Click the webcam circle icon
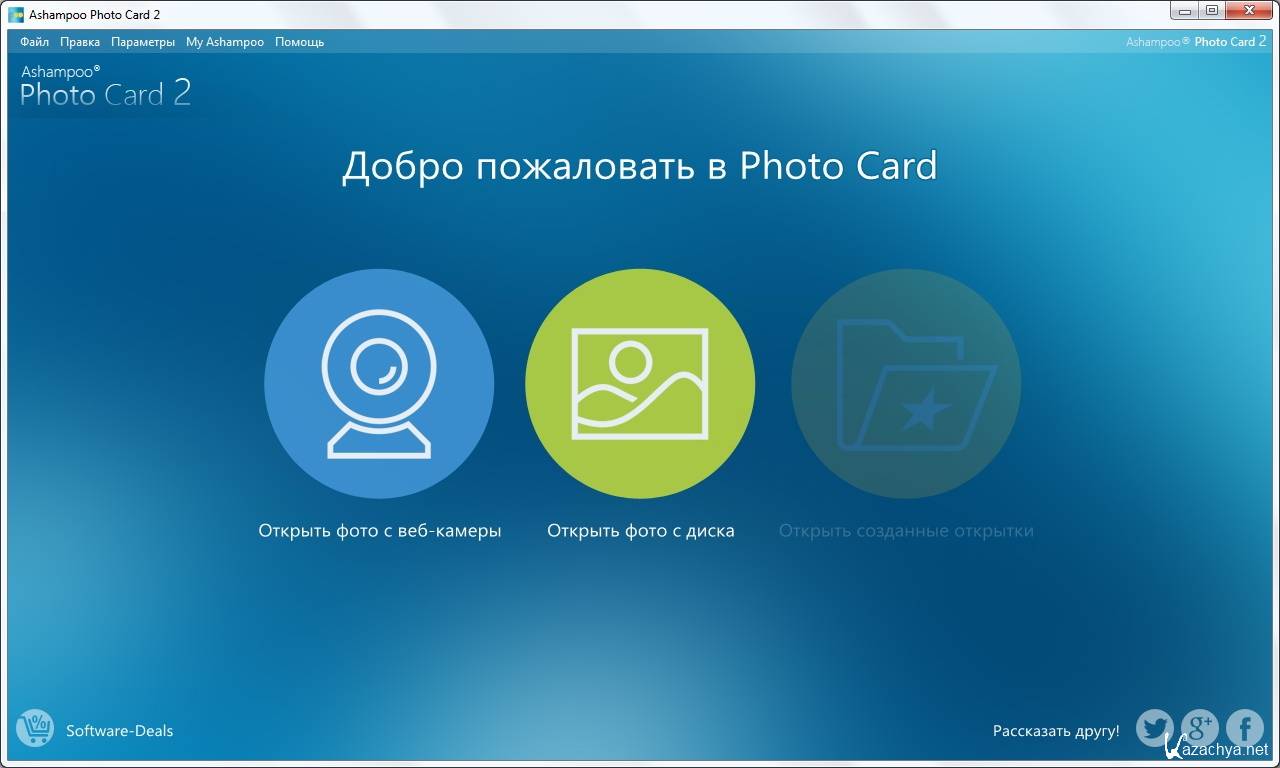The height and width of the screenshot is (768, 1280). (379, 384)
